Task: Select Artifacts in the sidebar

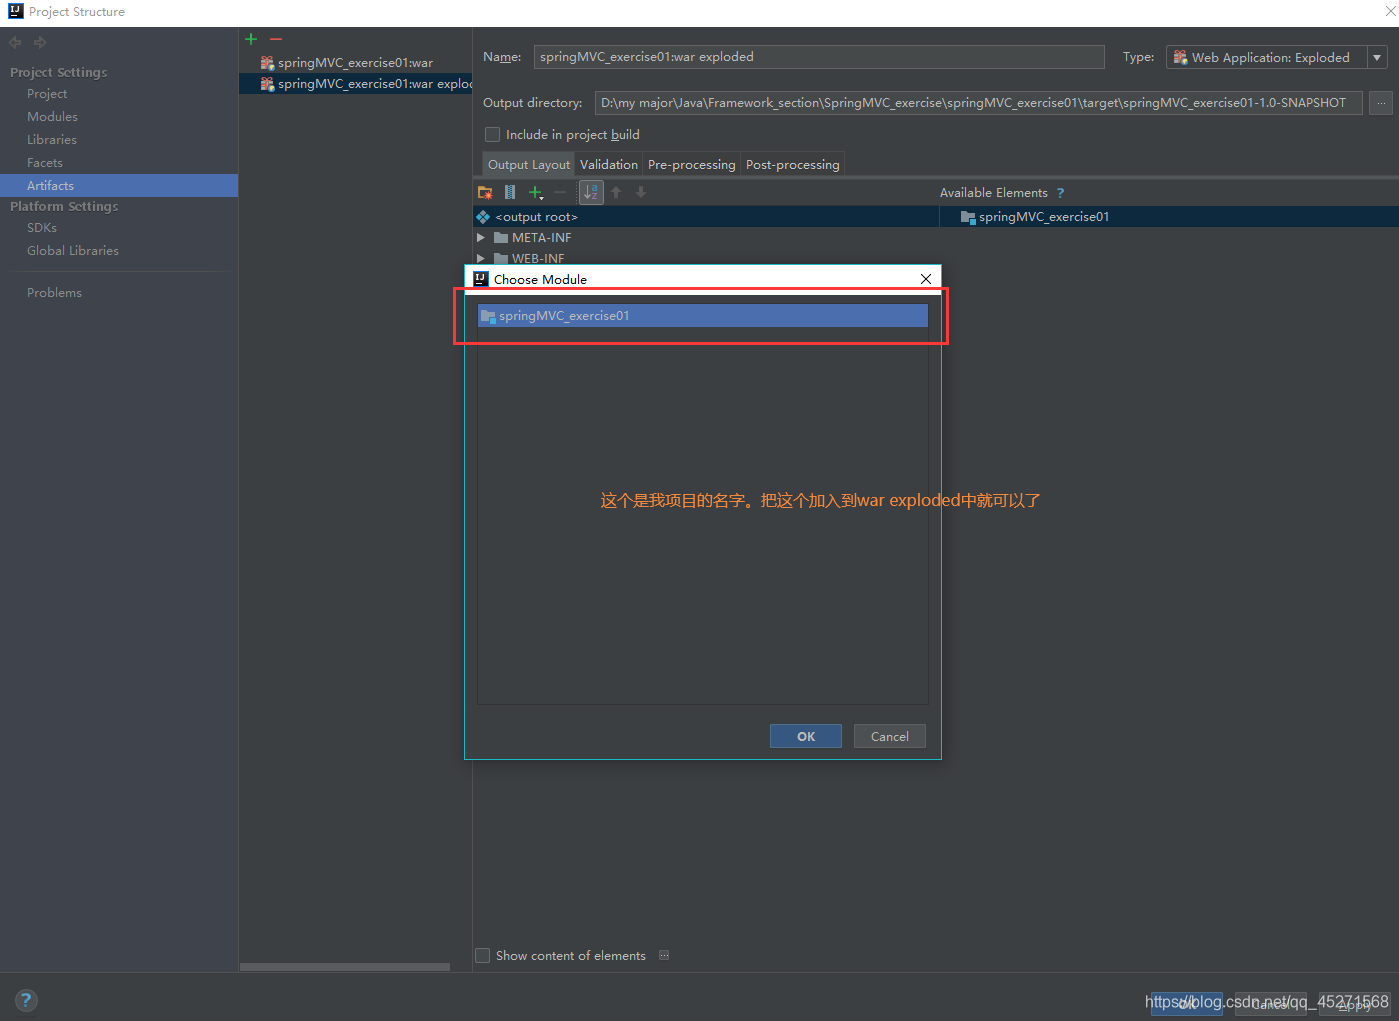Action: tap(119, 185)
